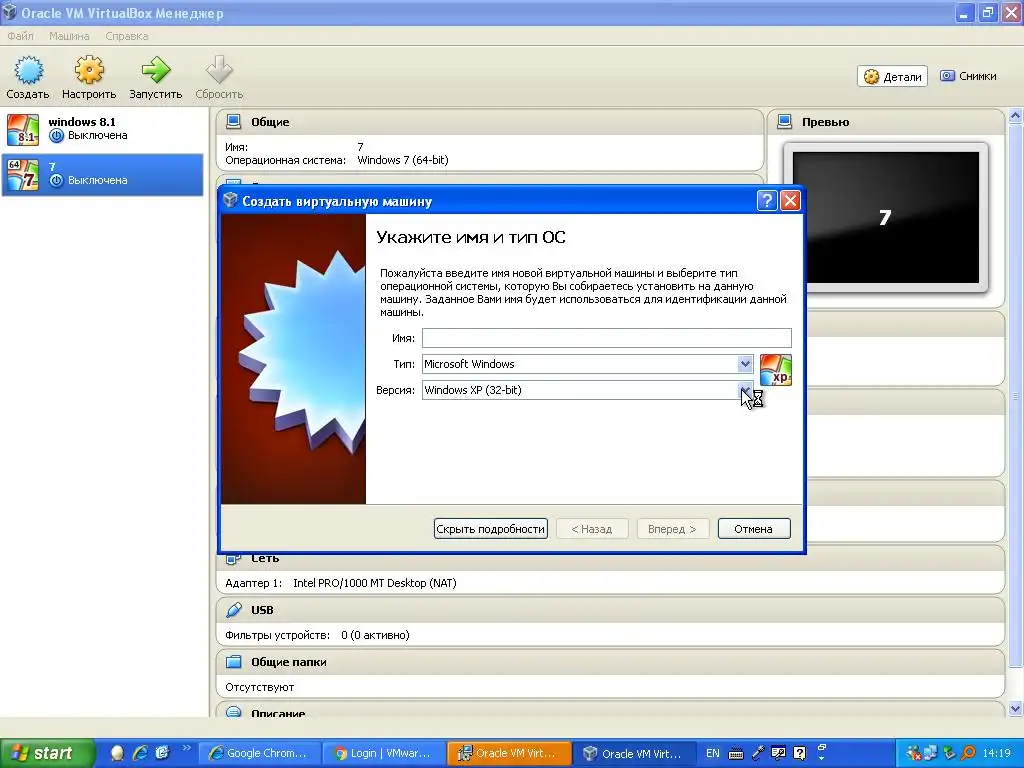The width and height of the screenshot is (1024, 768).
Task: Open Login VMware taskbar item
Action: point(385,753)
